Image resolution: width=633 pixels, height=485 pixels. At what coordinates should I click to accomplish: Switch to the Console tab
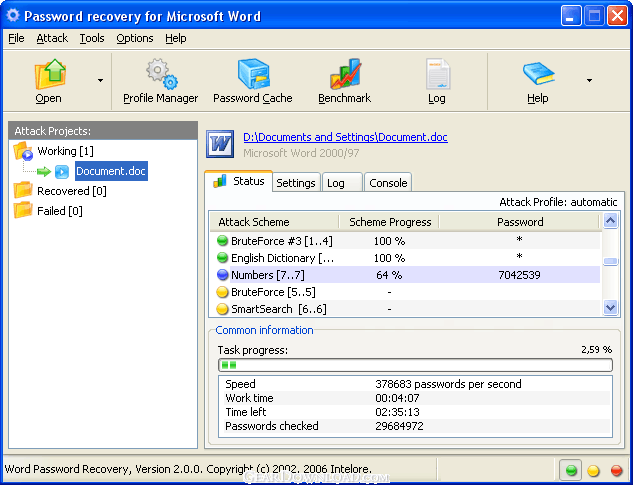tap(388, 183)
